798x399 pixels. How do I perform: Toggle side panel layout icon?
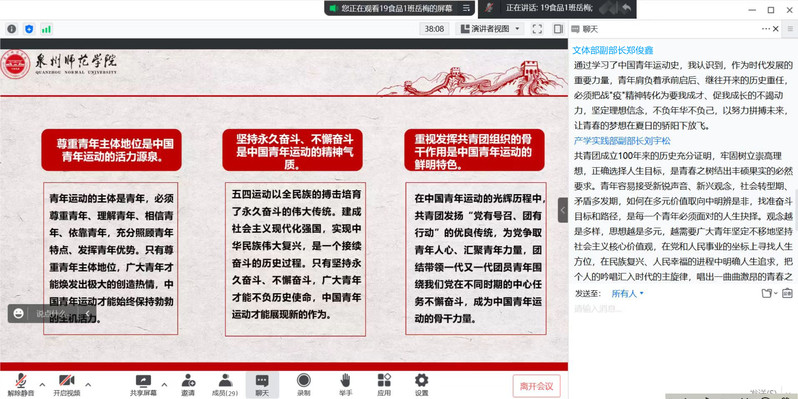[x=558, y=29]
